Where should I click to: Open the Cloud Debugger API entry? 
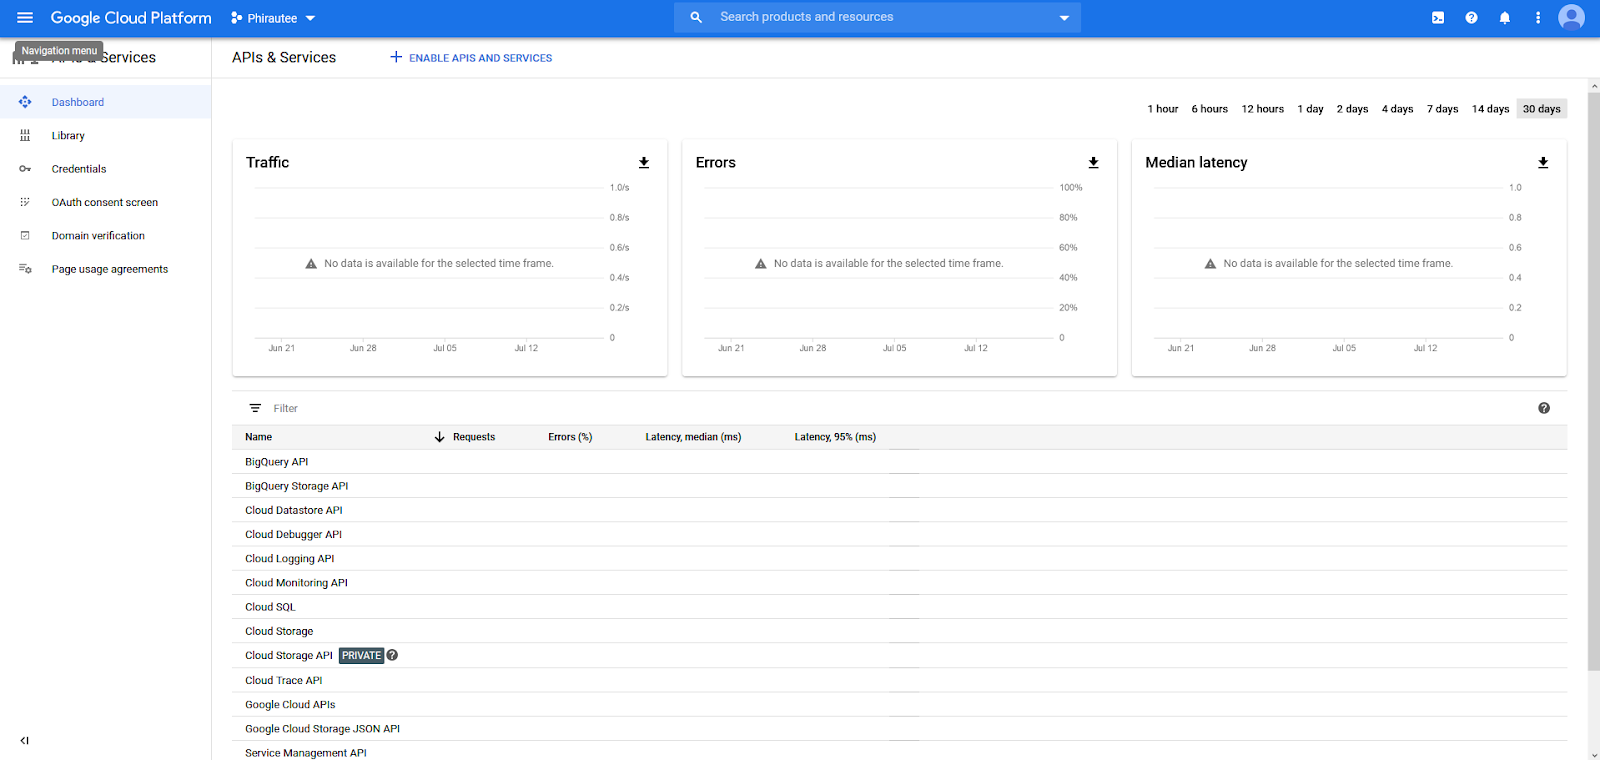point(293,534)
